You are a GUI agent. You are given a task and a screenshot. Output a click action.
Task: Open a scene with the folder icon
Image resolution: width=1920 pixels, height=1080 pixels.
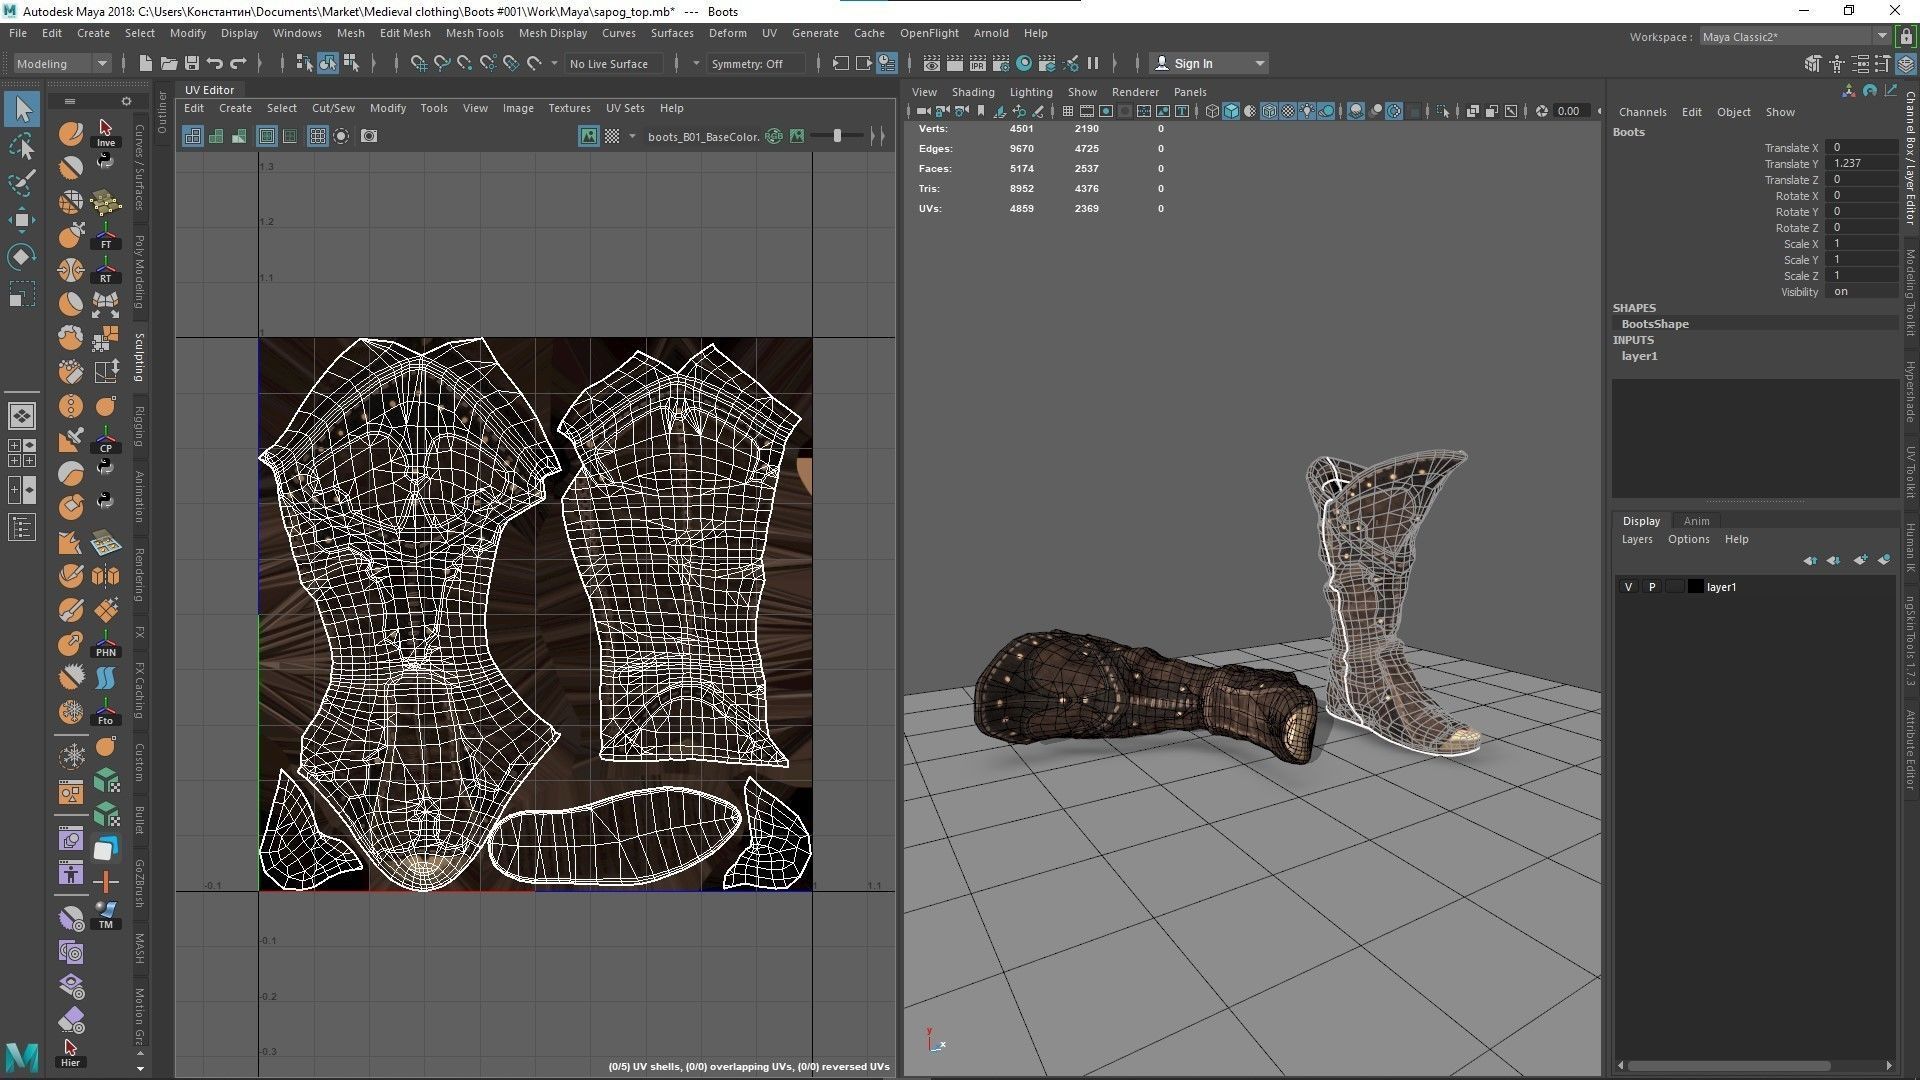[169, 63]
